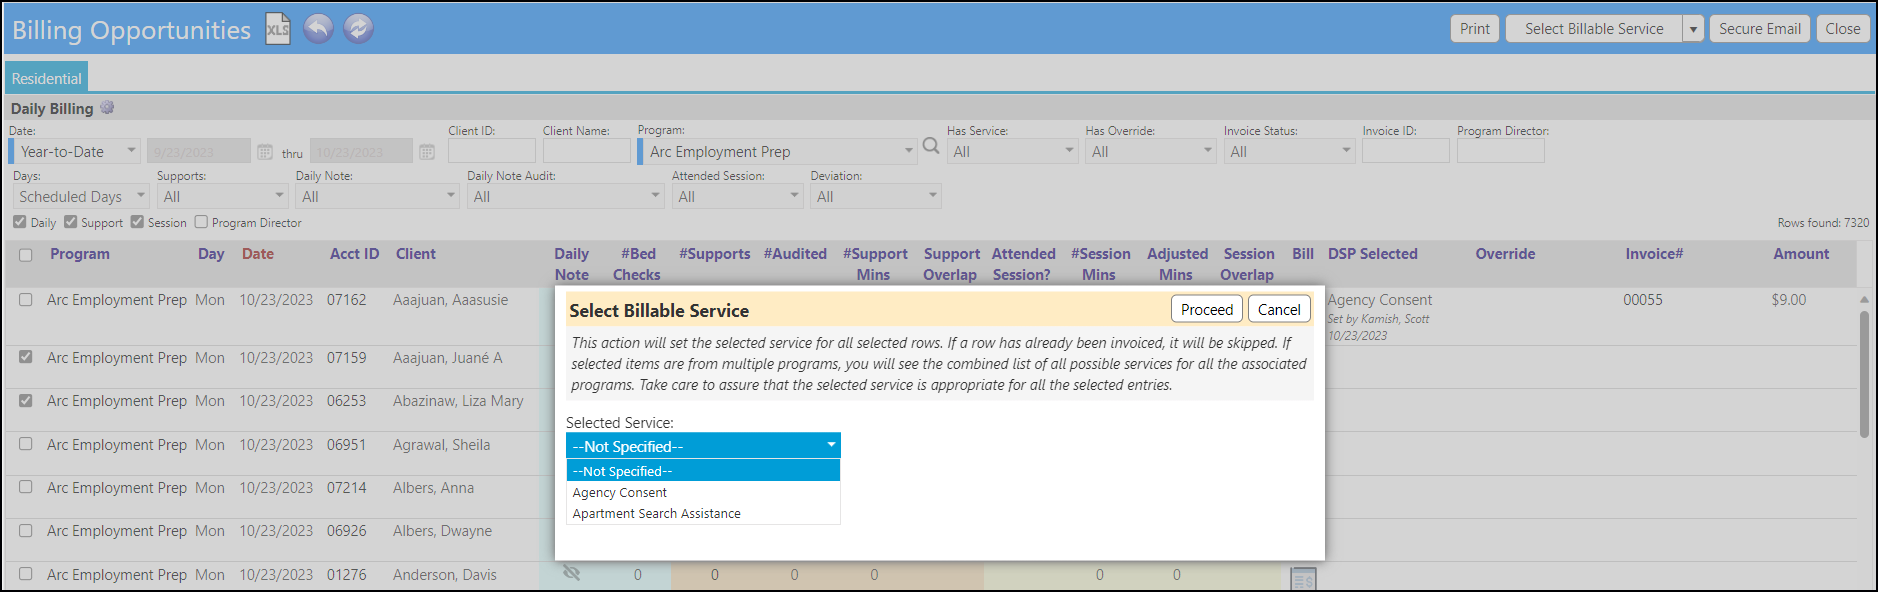Switch to the Residential tab

pyautogui.click(x=46, y=78)
